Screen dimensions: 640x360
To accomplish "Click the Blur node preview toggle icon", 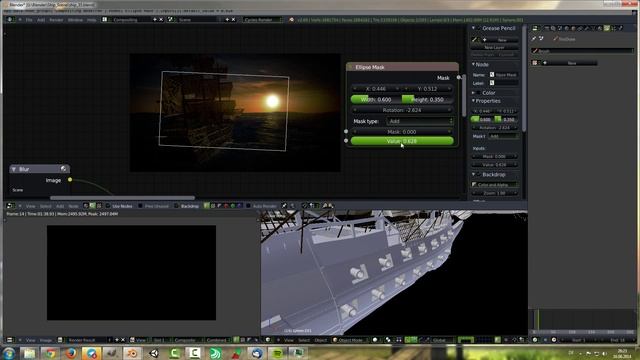I will [64, 169].
